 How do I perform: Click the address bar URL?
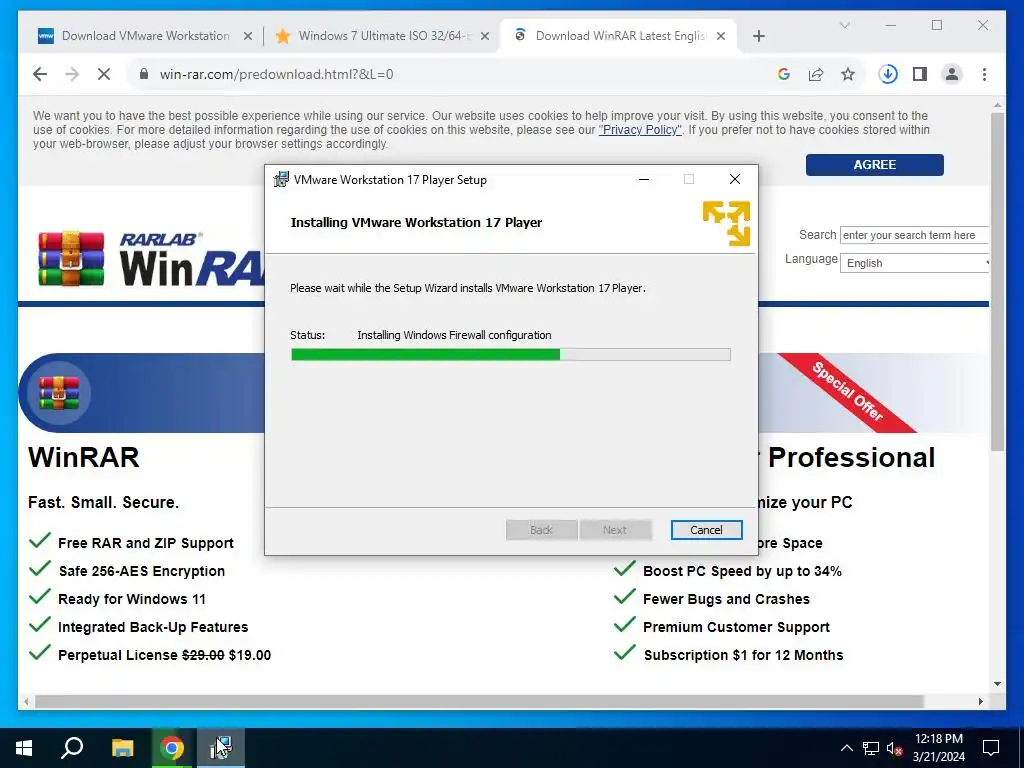pyautogui.click(x=276, y=74)
